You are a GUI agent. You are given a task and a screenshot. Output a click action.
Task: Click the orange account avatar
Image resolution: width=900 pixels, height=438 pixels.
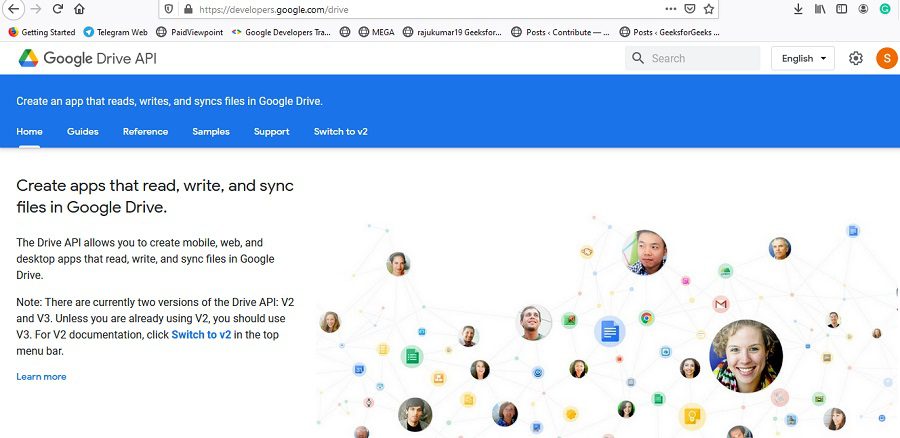tap(886, 58)
